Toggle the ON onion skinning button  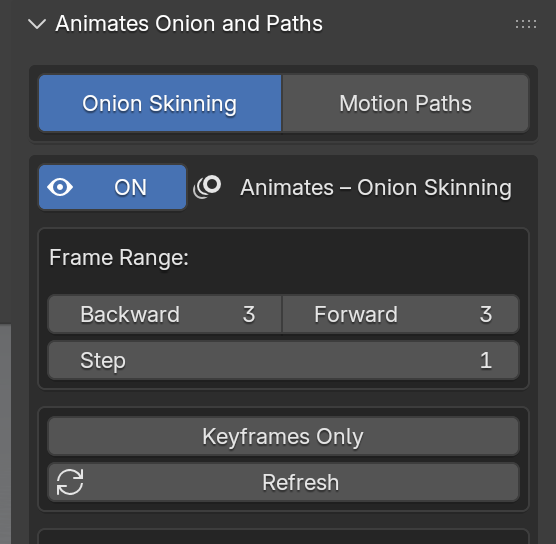point(112,187)
